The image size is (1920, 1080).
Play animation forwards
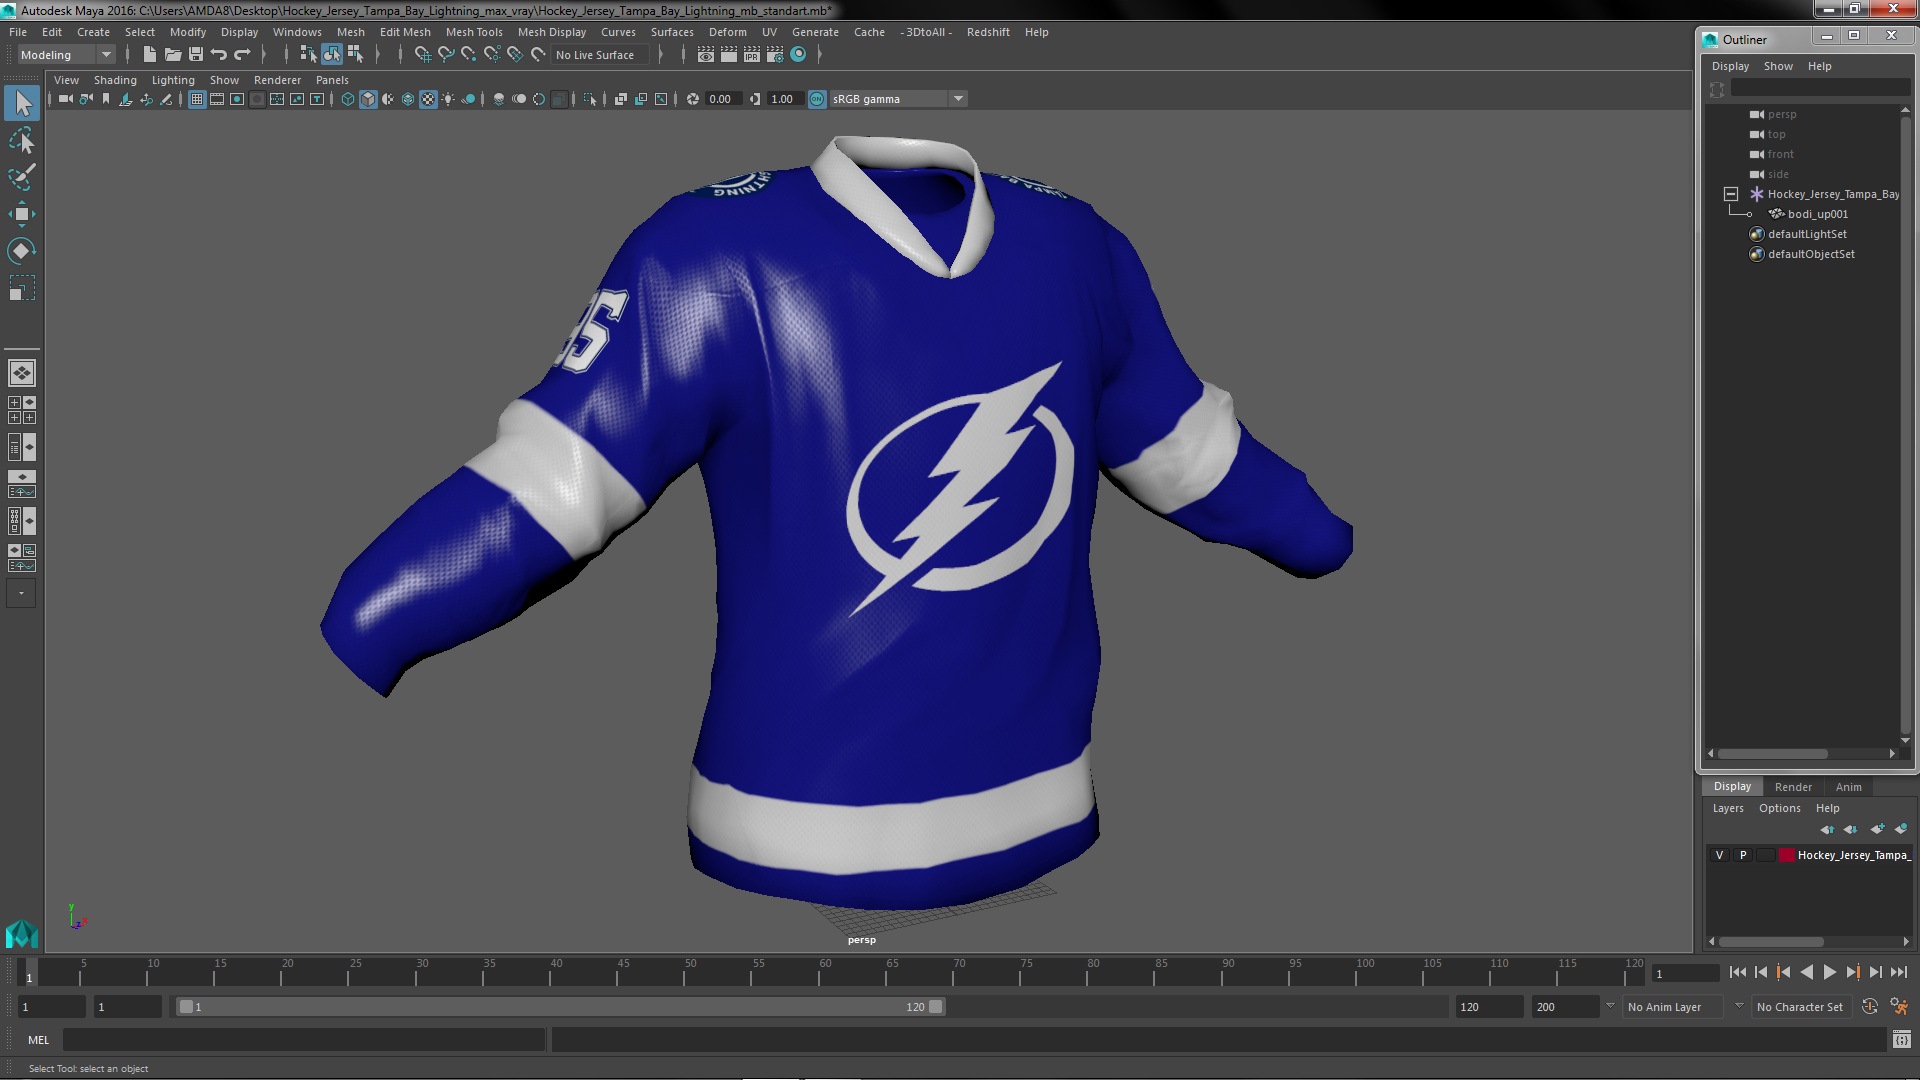[1830, 972]
